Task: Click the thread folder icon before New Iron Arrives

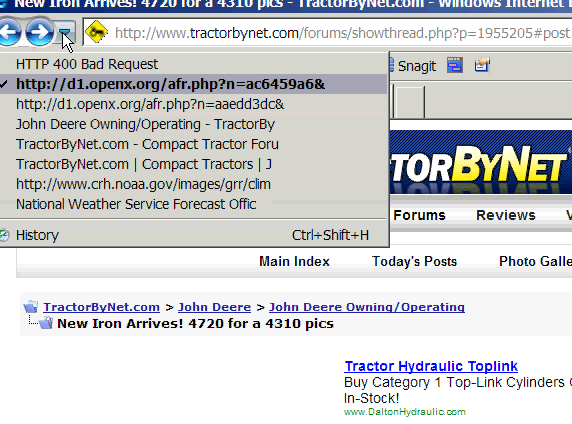Action: click(x=46, y=323)
